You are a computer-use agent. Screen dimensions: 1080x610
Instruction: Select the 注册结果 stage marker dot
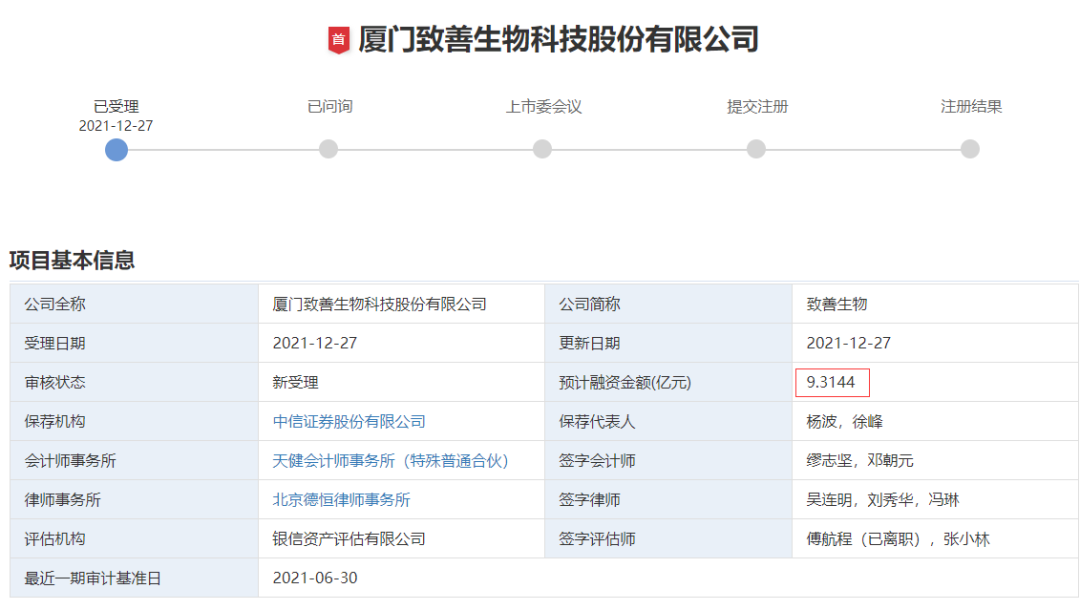pos(970,149)
